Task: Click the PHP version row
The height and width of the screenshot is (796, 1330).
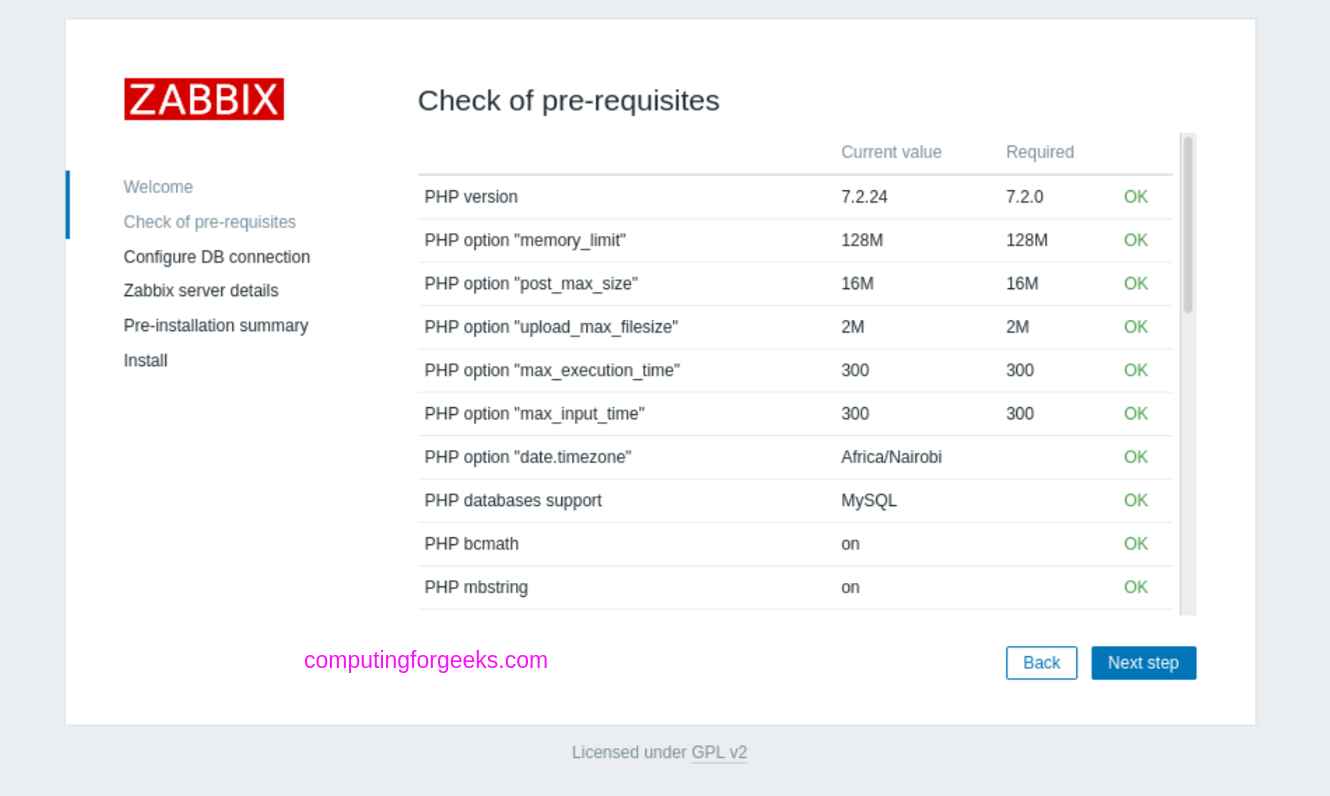Action: [795, 197]
